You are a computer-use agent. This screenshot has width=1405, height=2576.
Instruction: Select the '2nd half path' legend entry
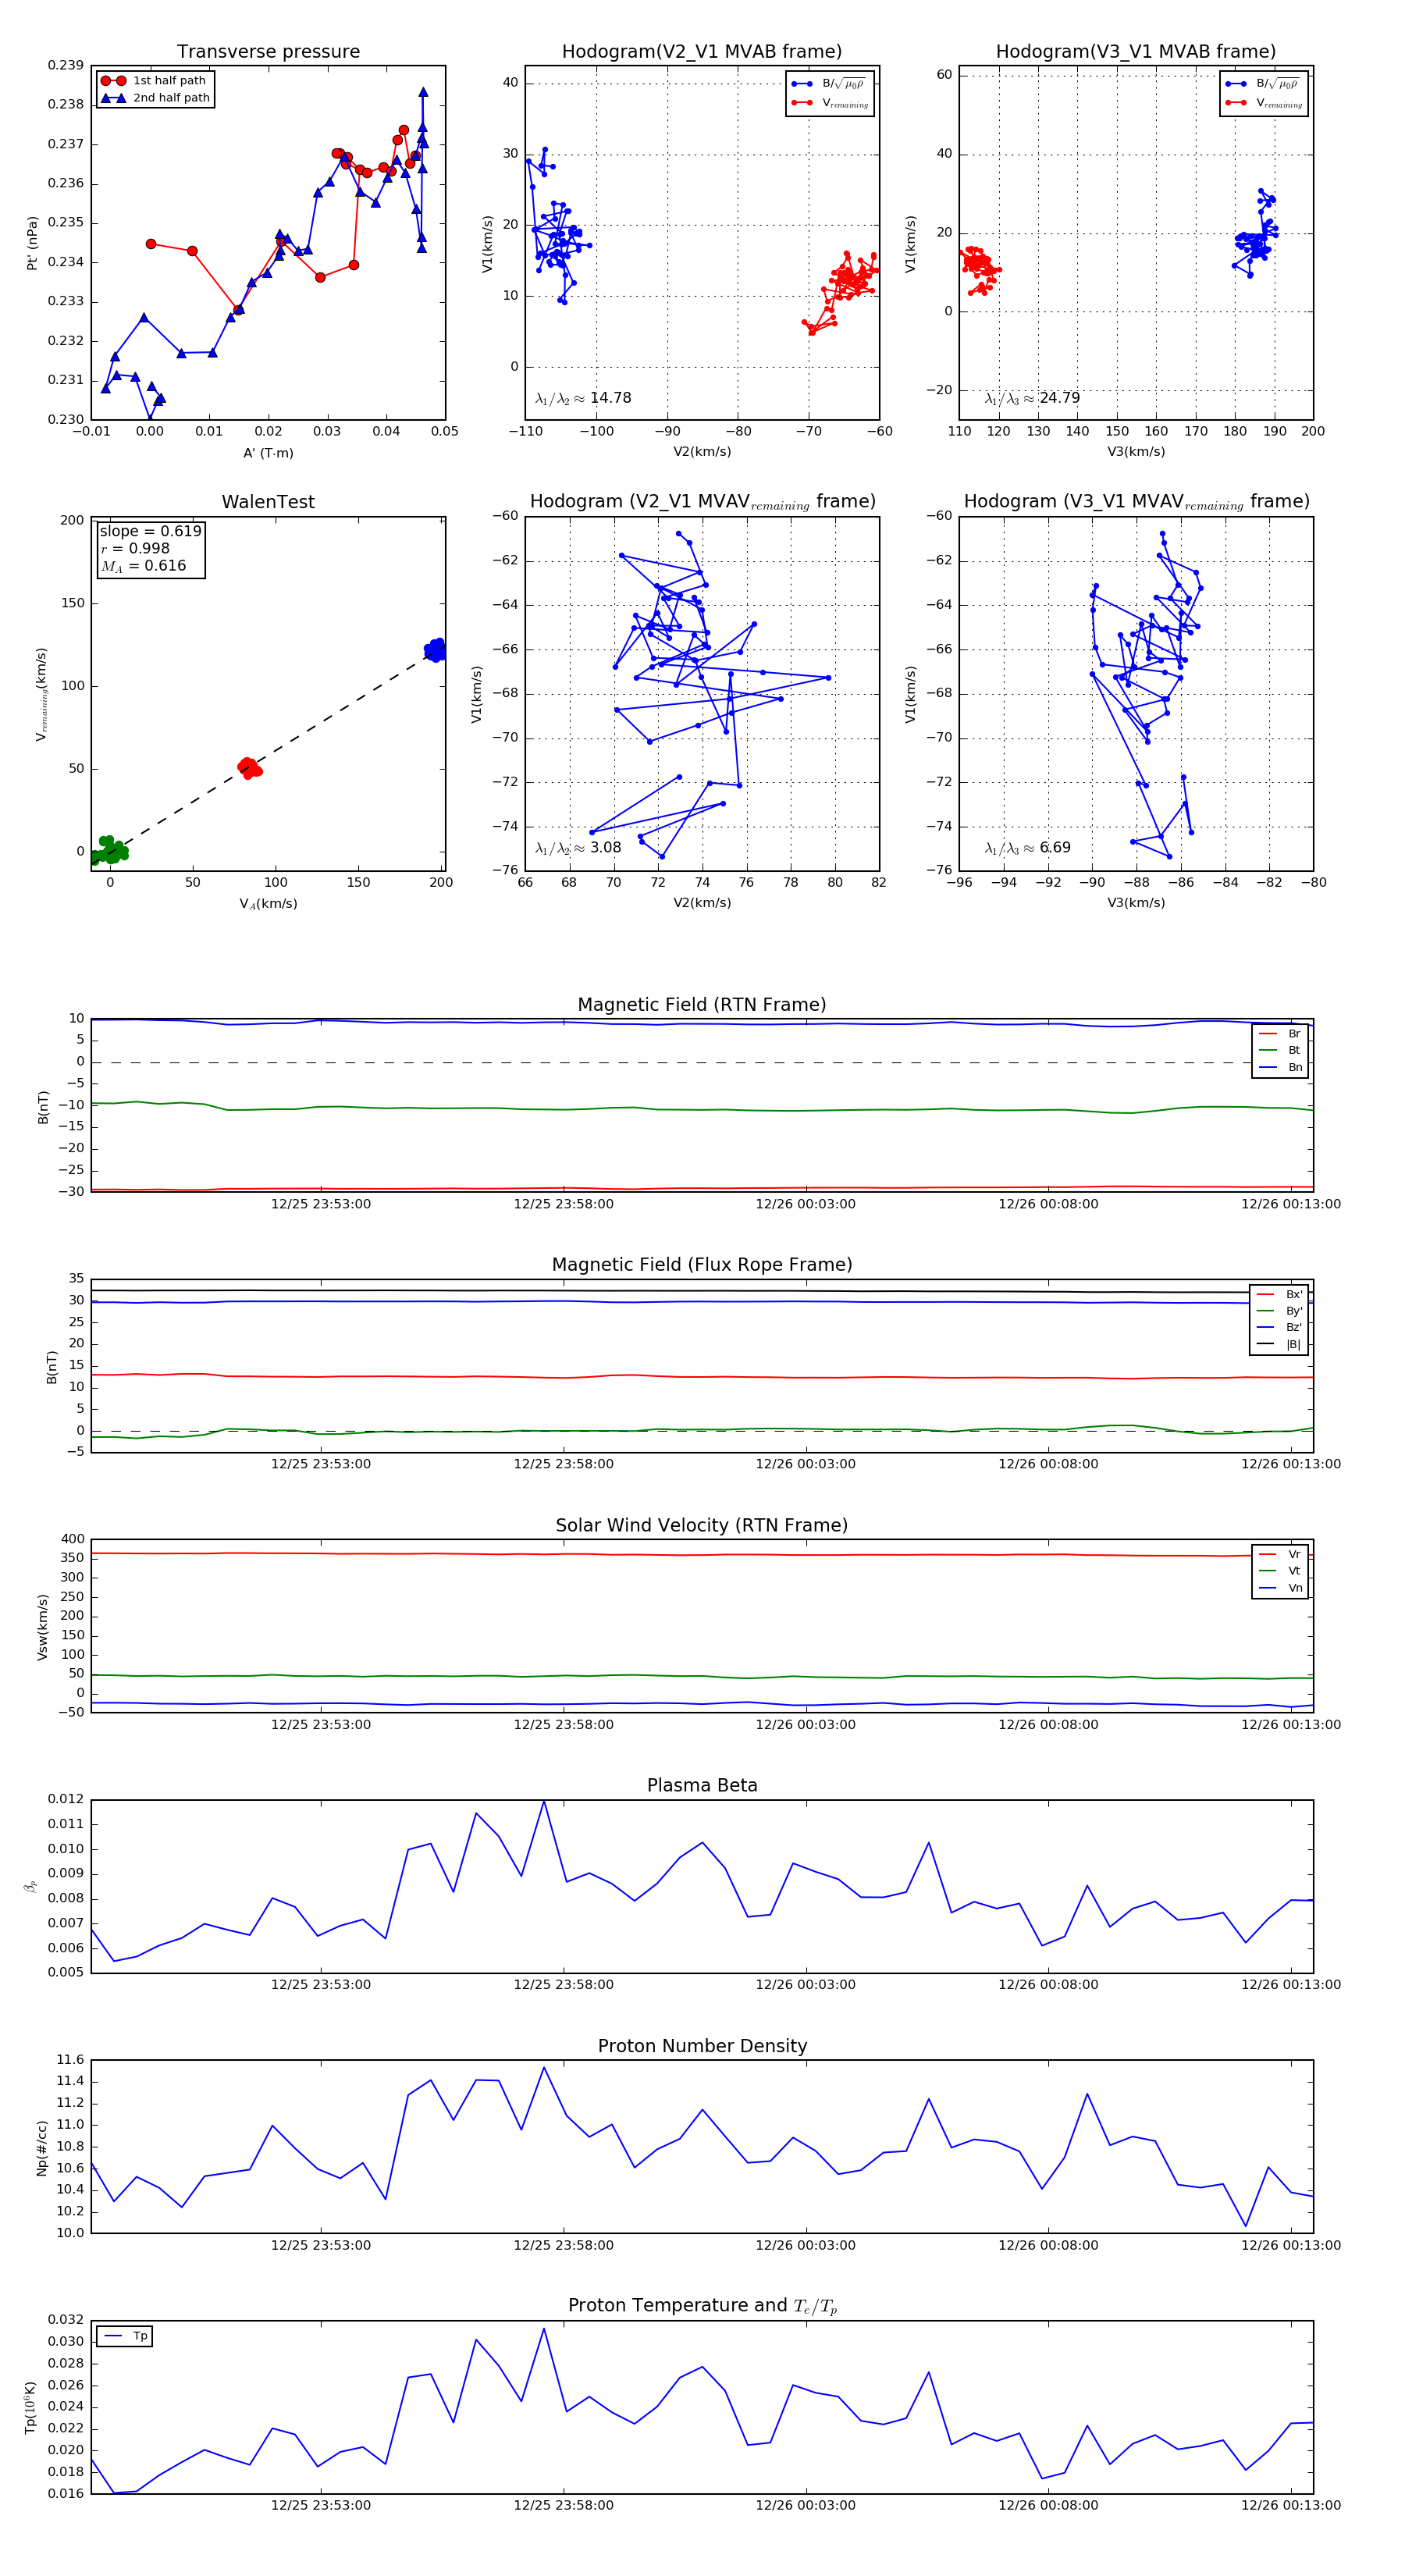(x=156, y=98)
